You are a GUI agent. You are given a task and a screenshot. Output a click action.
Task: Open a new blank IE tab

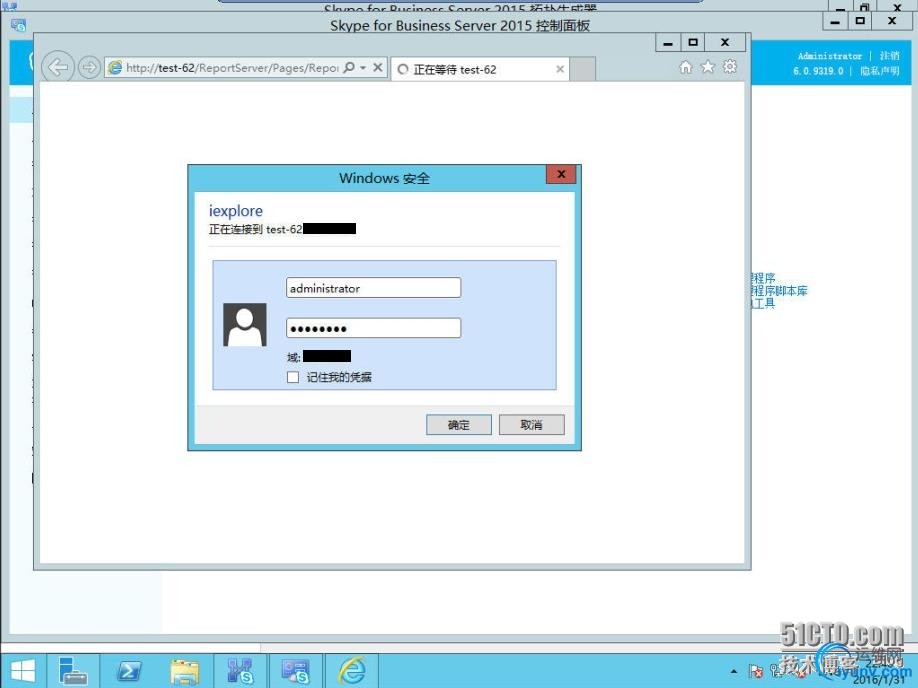pos(582,69)
